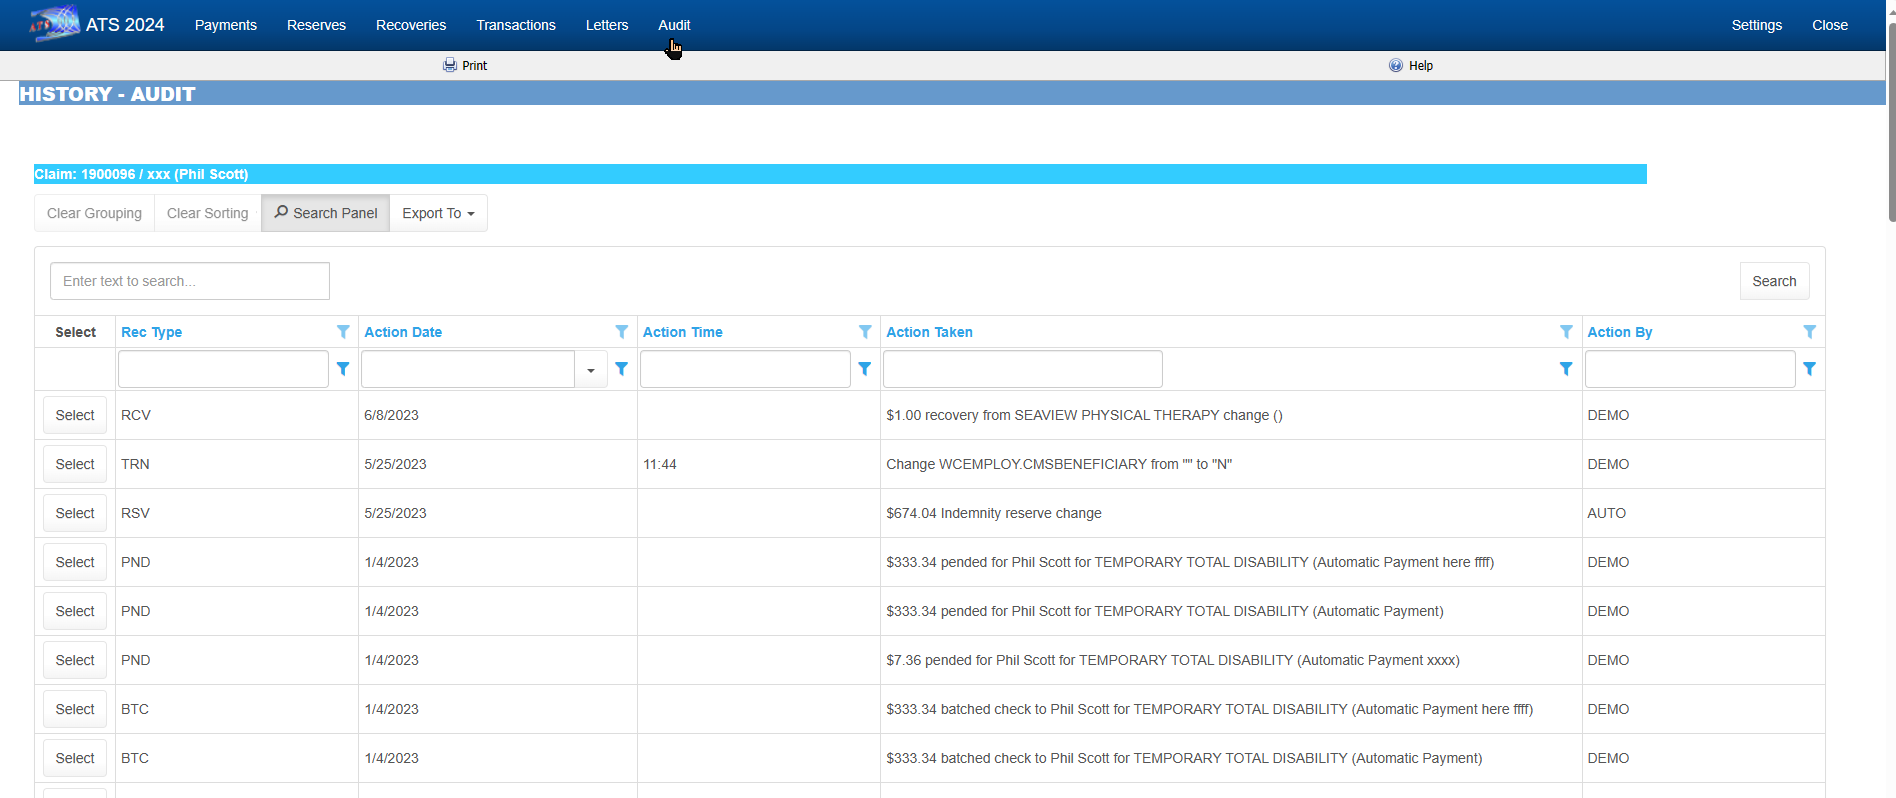Click the Action Taken header filter icon
This screenshot has height=798, width=1896.
[x=1566, y=332]
